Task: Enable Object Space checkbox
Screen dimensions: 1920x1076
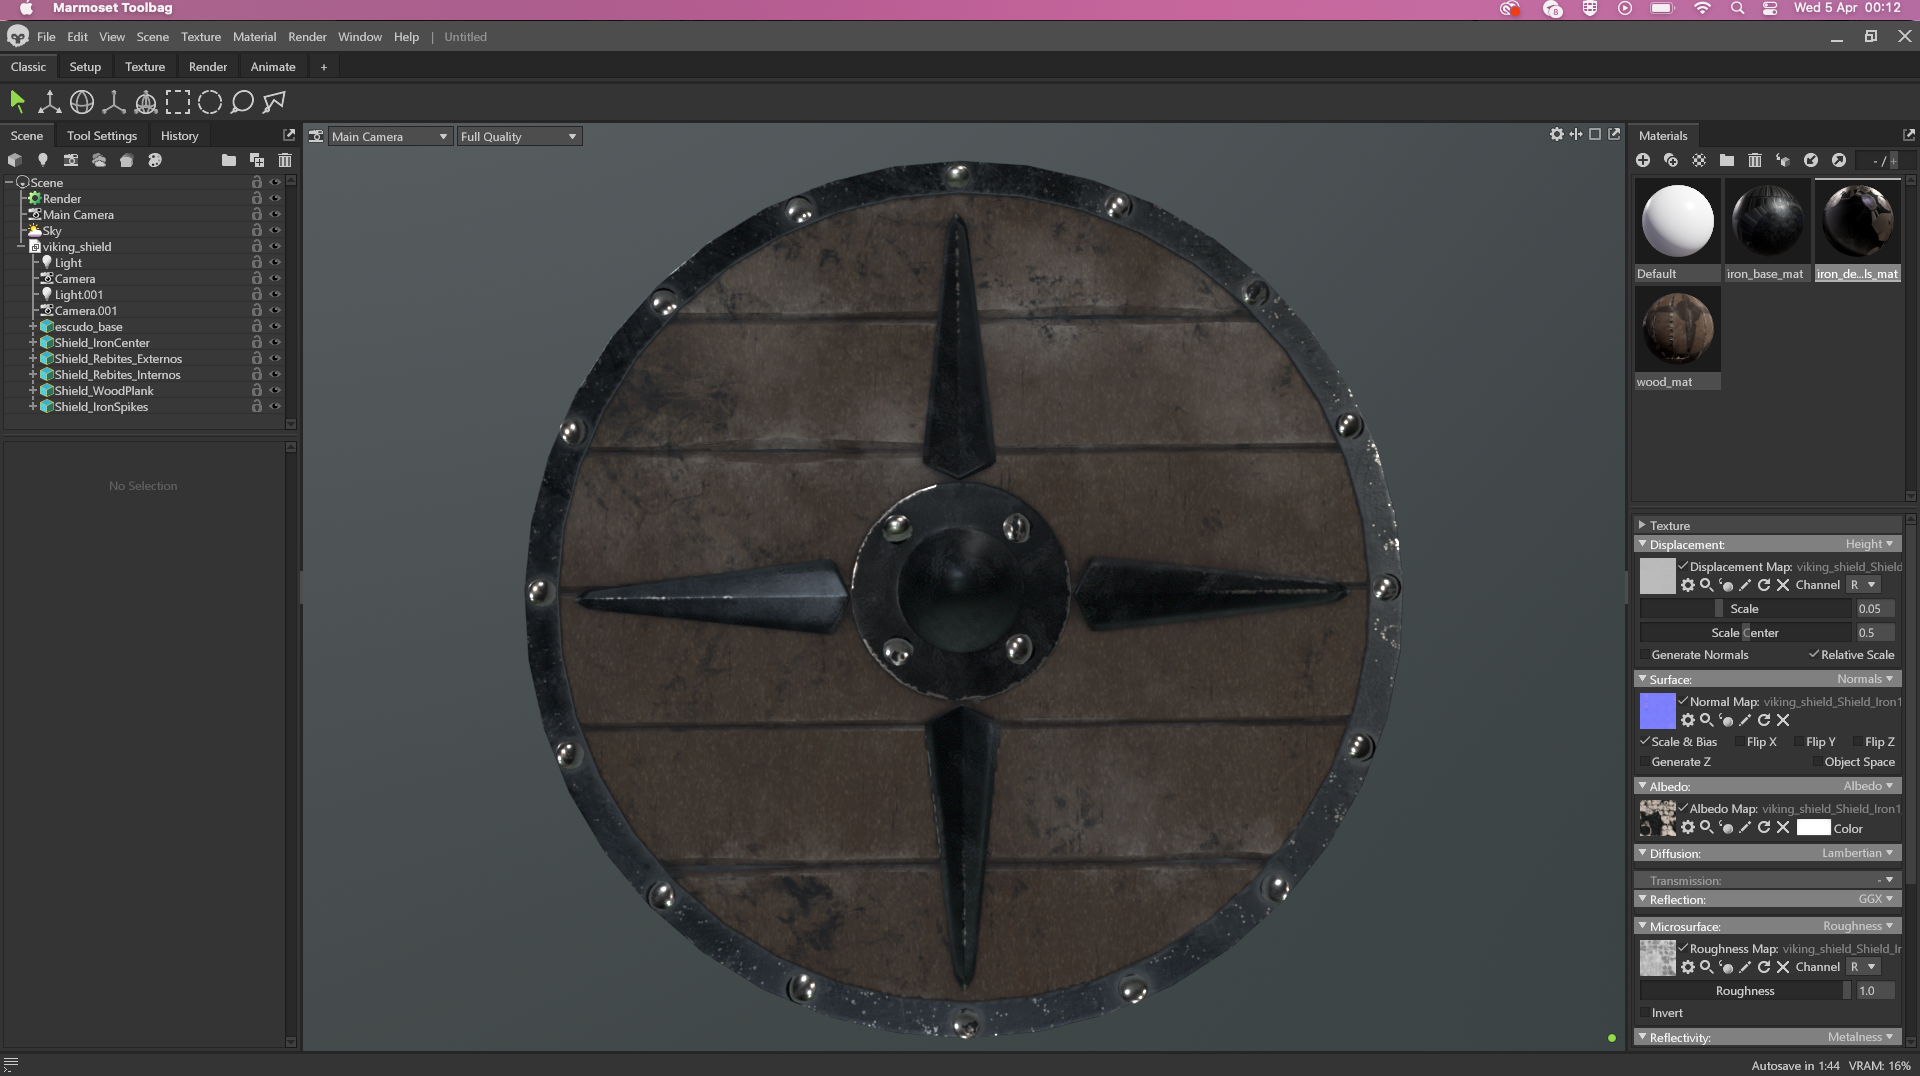Action: (x=1817, y=762)
